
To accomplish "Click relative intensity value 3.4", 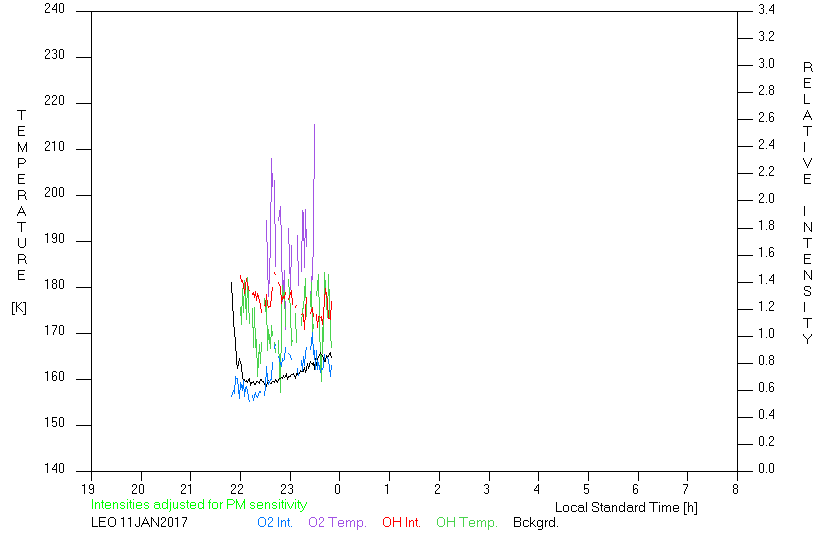I will 766,10.
